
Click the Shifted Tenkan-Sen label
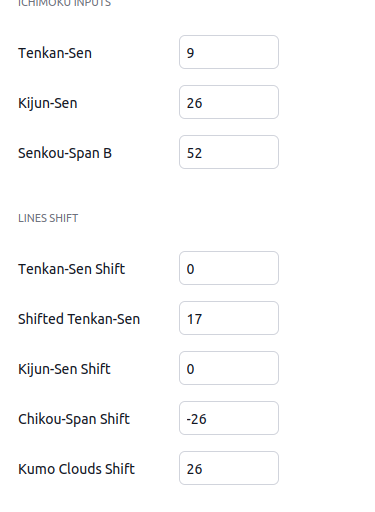coord(79,319)
